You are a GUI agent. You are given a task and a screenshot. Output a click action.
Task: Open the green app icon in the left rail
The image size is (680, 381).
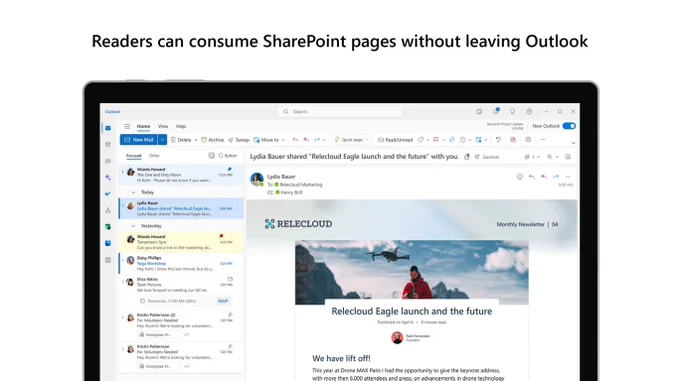[108, 227]
